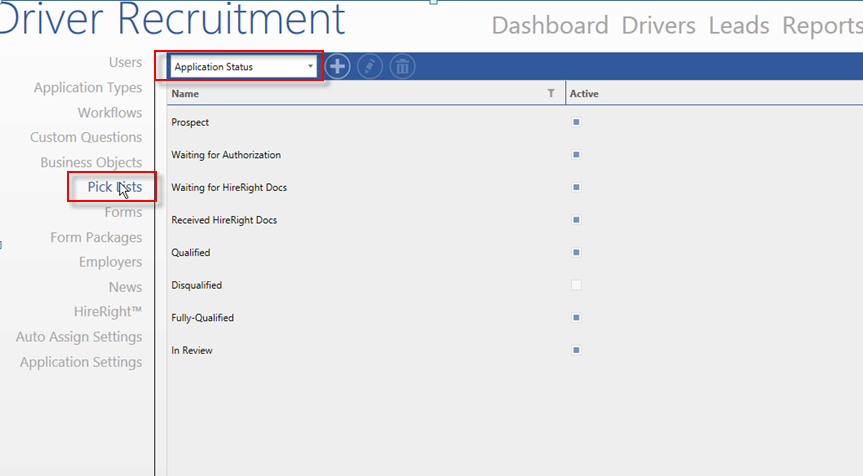Toggle Active checkbox for Fully-Qualified
Viewport: 863px width, 476px height.
point(576,318)
